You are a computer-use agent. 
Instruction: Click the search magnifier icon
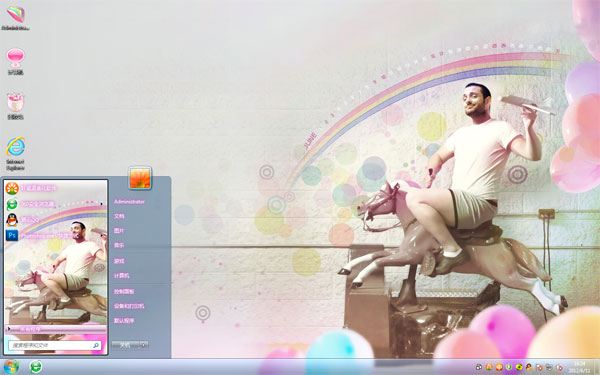coord(96,345)
